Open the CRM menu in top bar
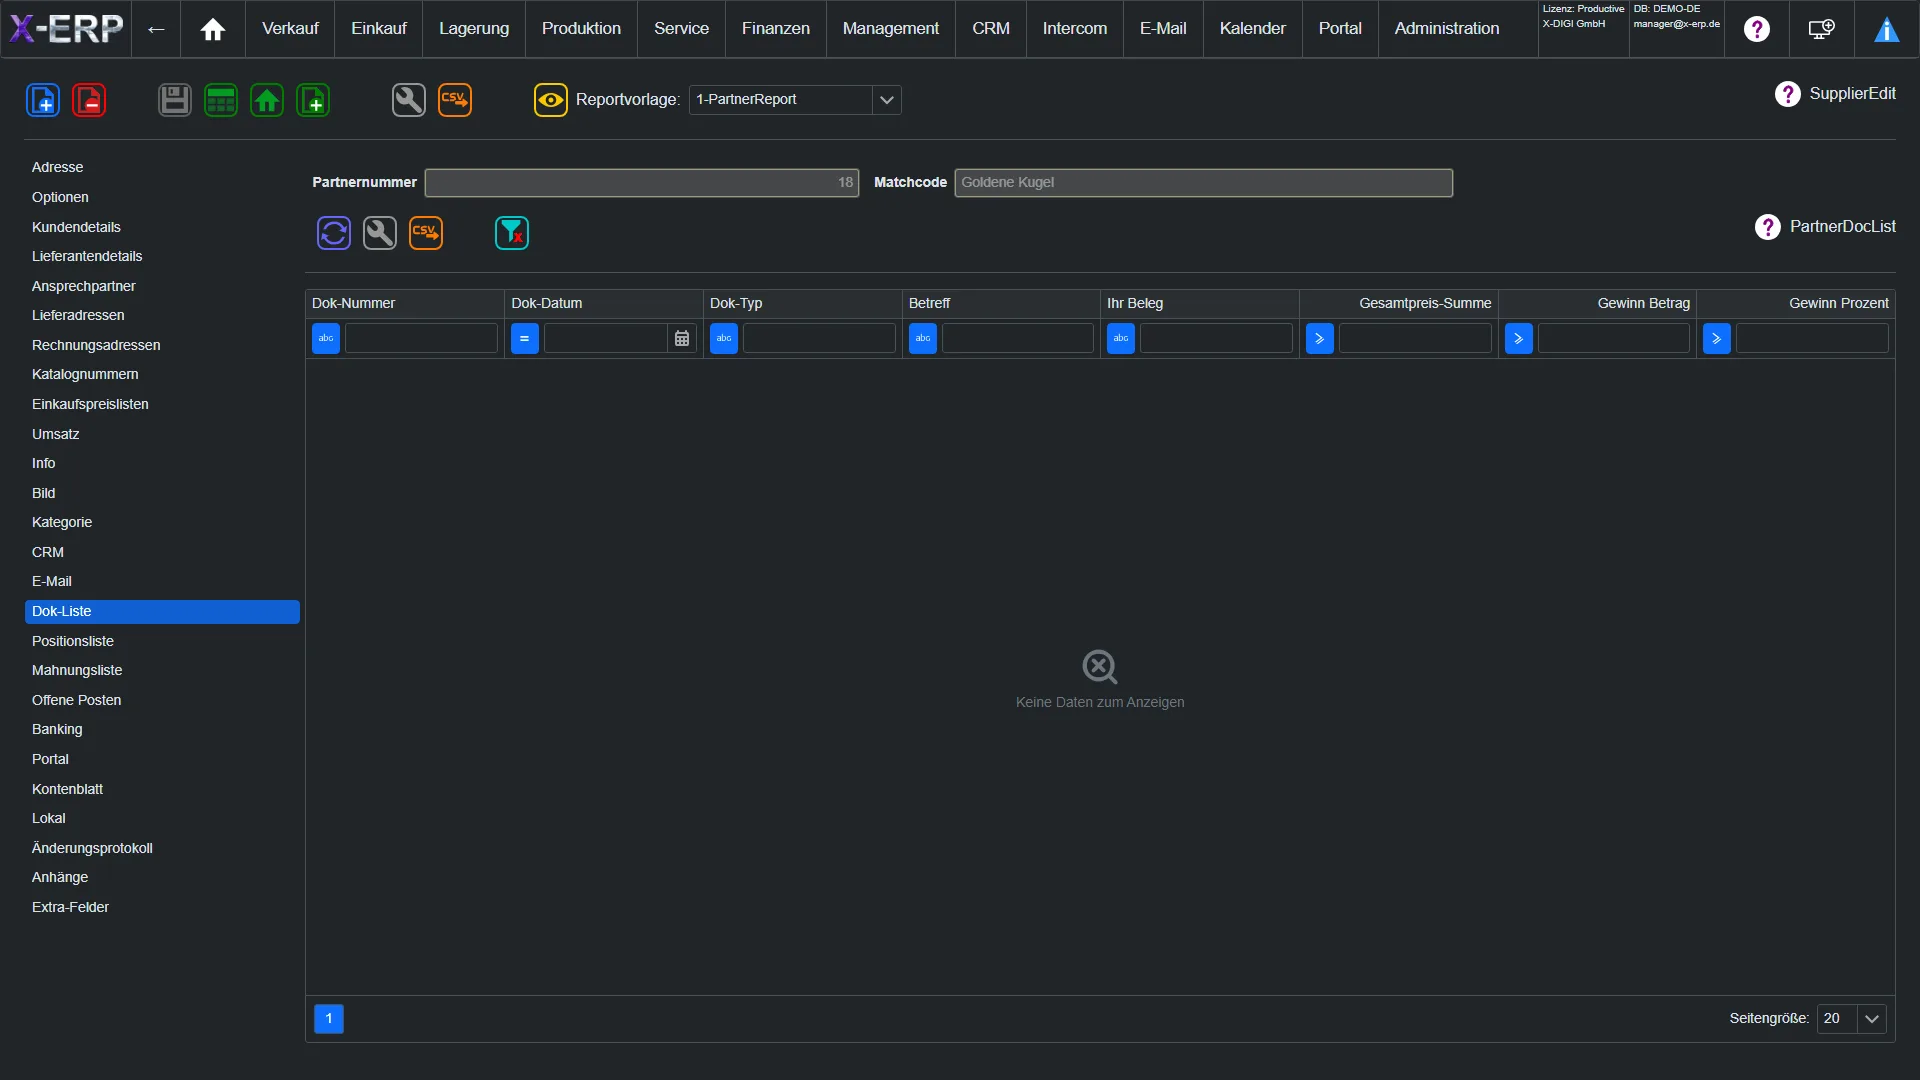 (x=991, y=29)
